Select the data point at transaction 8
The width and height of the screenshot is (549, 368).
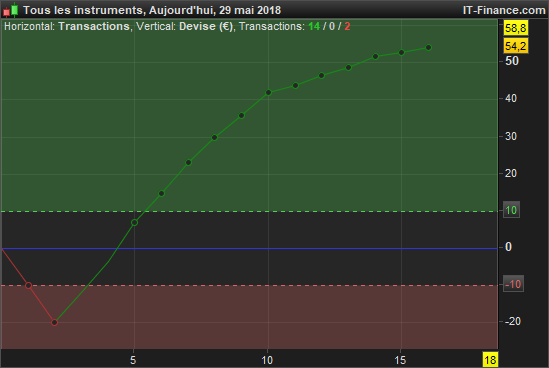click(x=215, y=138)
